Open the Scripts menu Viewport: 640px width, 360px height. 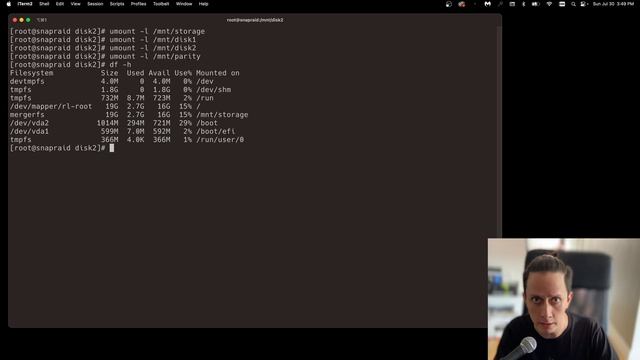pyautogui.click(x=117, y=4)
